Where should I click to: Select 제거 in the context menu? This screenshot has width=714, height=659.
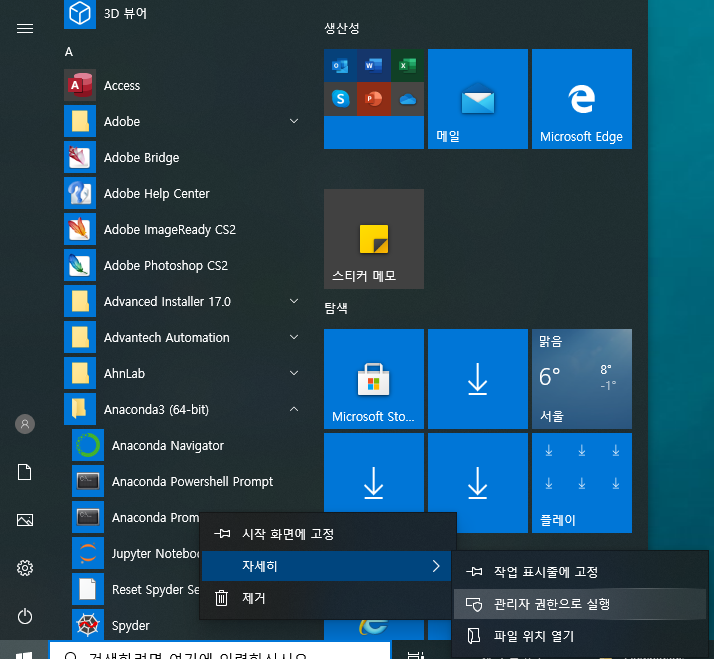[x=328, y=598]
